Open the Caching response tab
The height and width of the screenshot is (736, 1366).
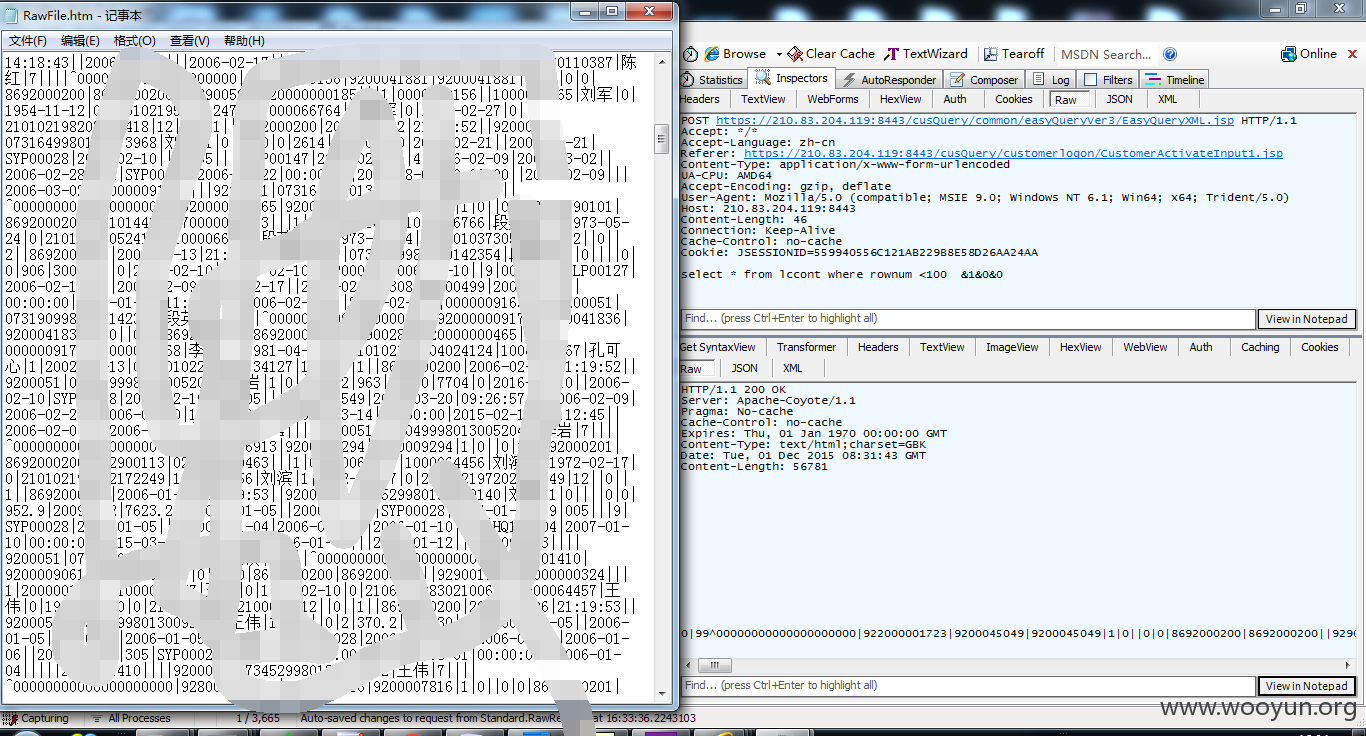pyautogui.click(x=1260, y=347)
